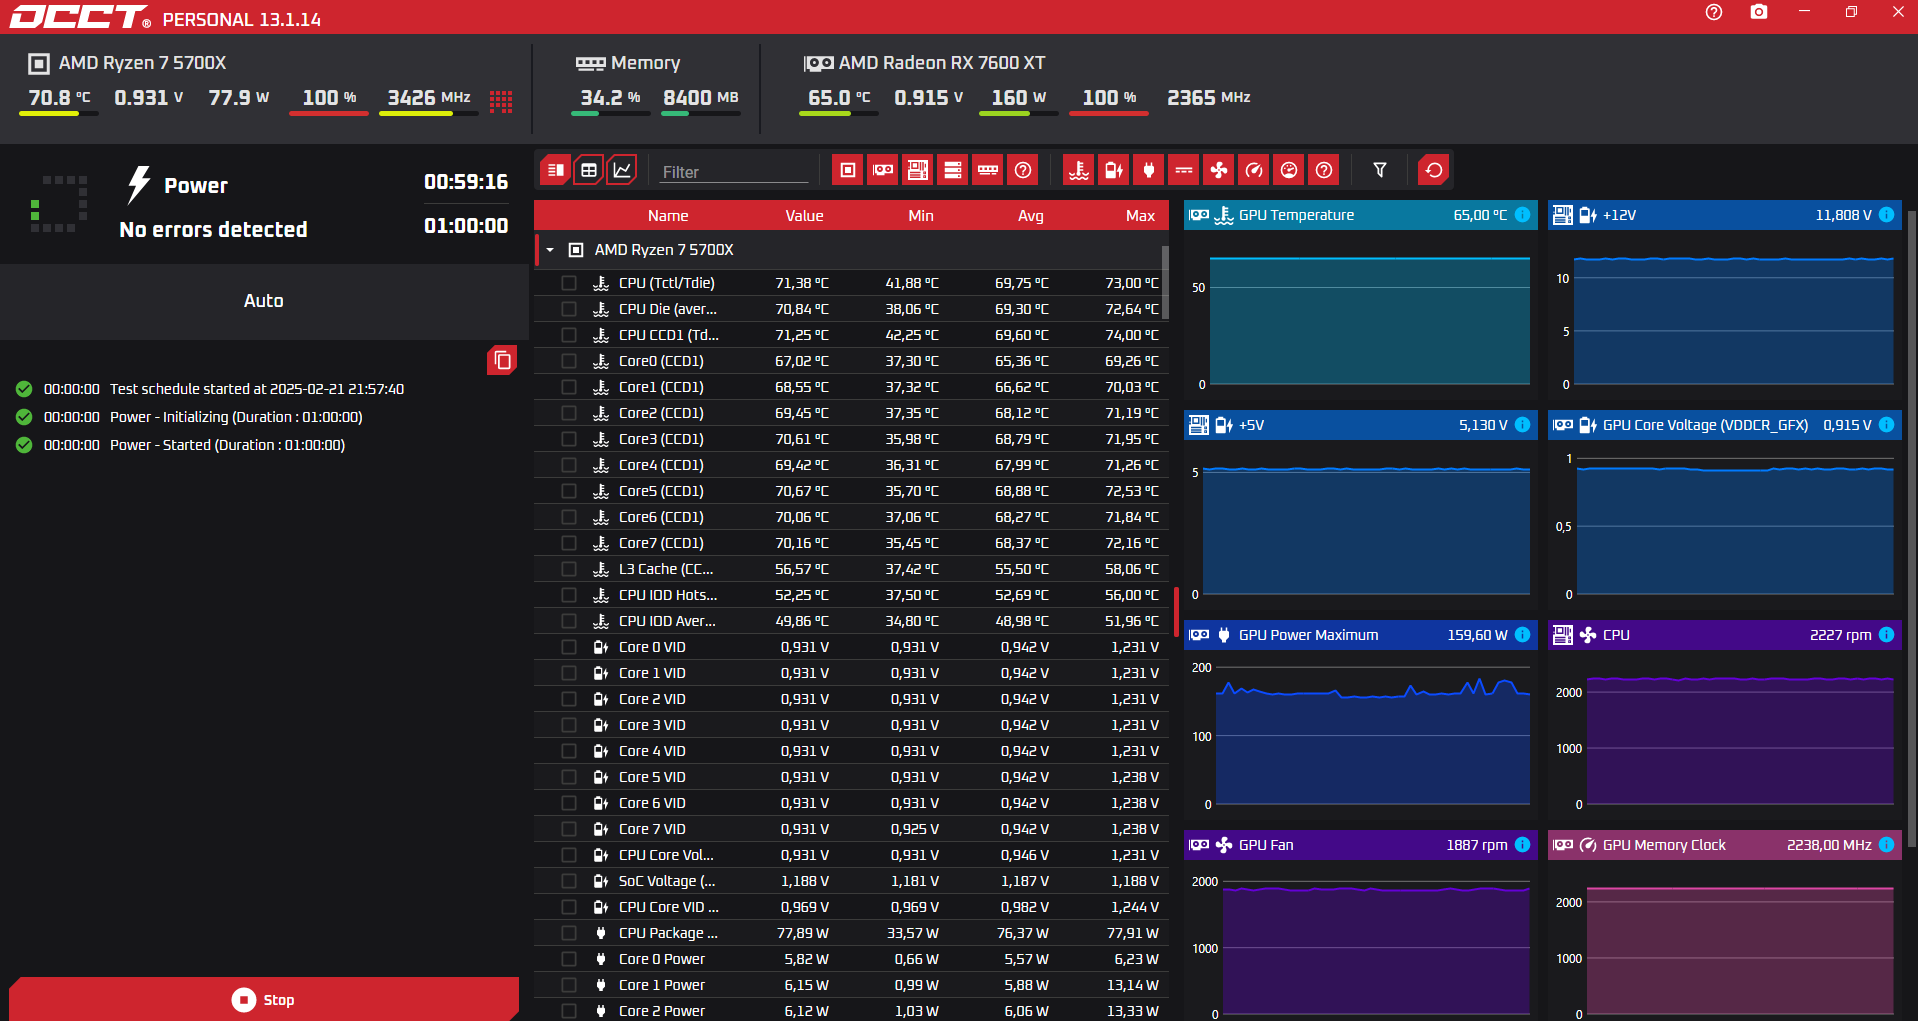The height and width of the screenshot is (1021, 1918).
Task: Copy the test log to clipboard
Action: 502,360
